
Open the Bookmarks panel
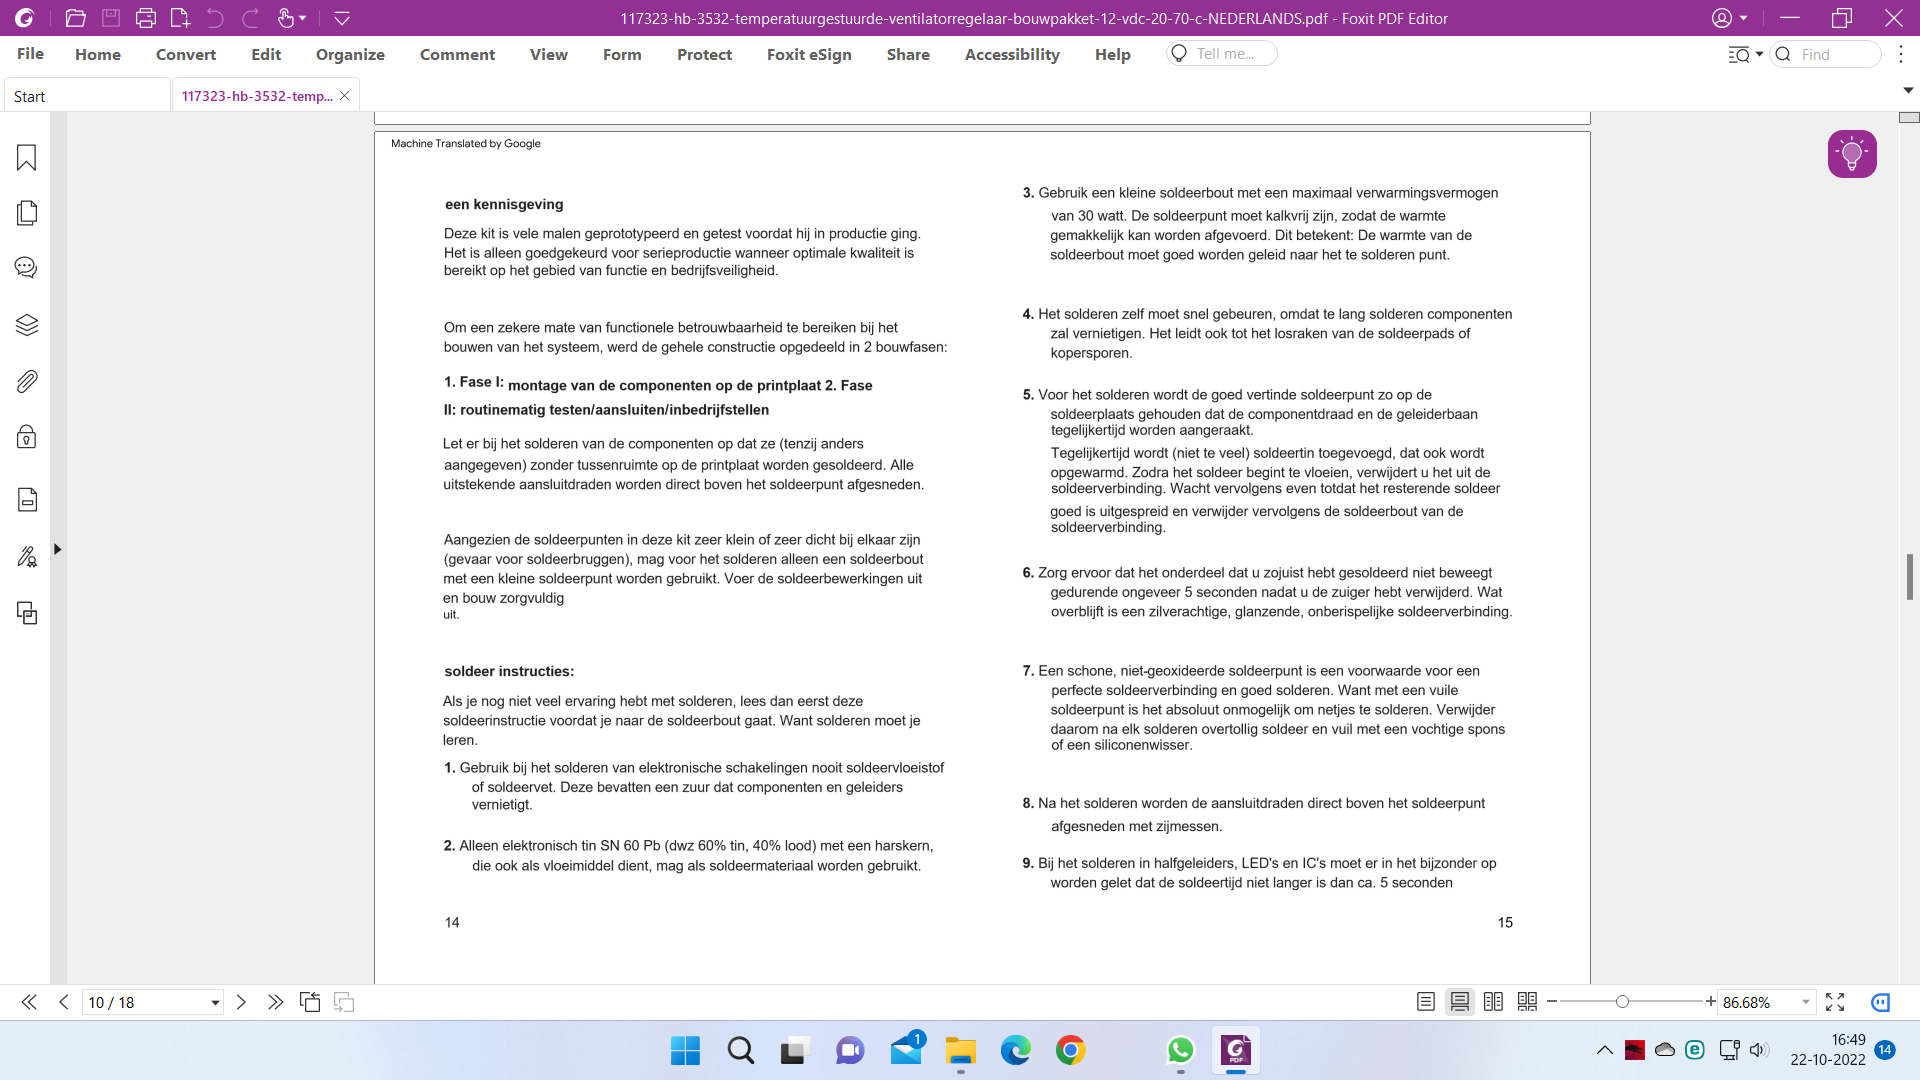[x=27, y=157]
